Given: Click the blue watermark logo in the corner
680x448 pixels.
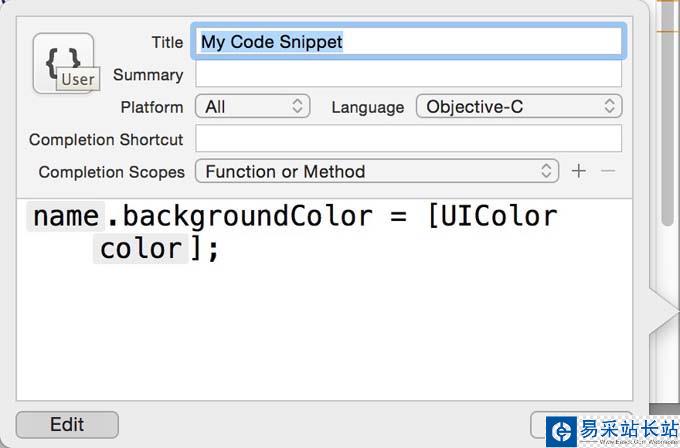Looking at the screenshot, I should 561,430.
